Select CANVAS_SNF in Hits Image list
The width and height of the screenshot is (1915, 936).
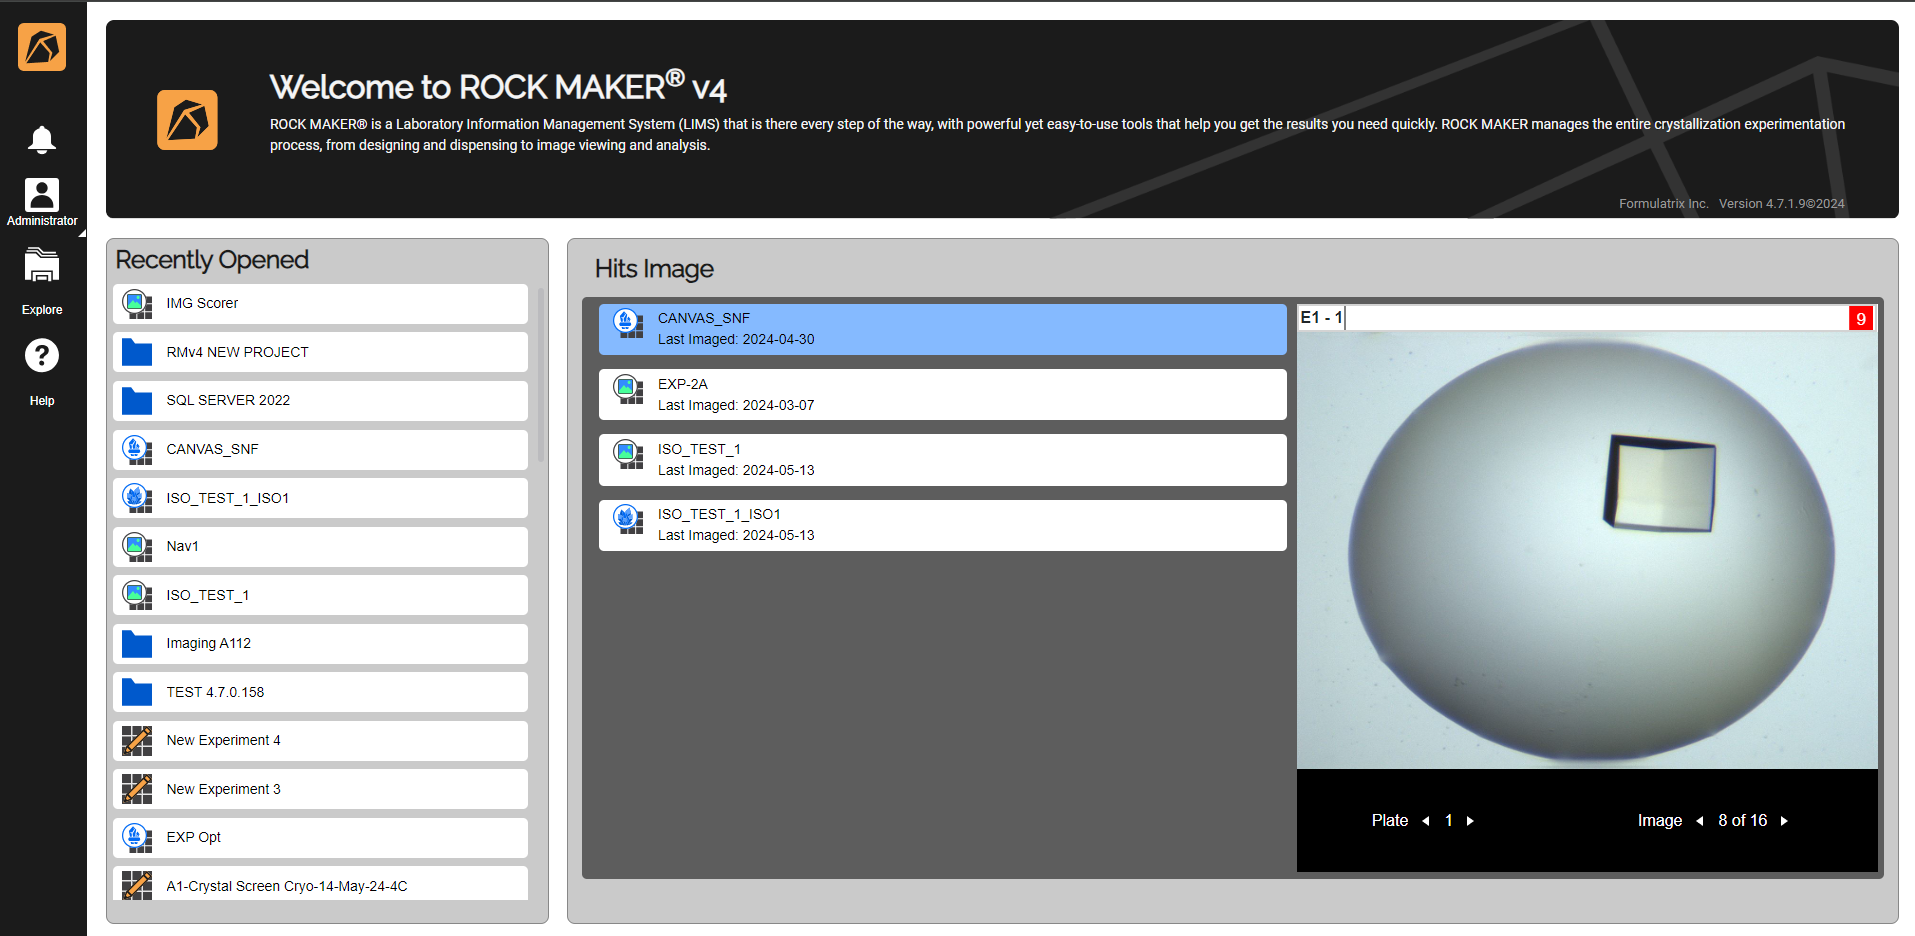pos(942,329)
